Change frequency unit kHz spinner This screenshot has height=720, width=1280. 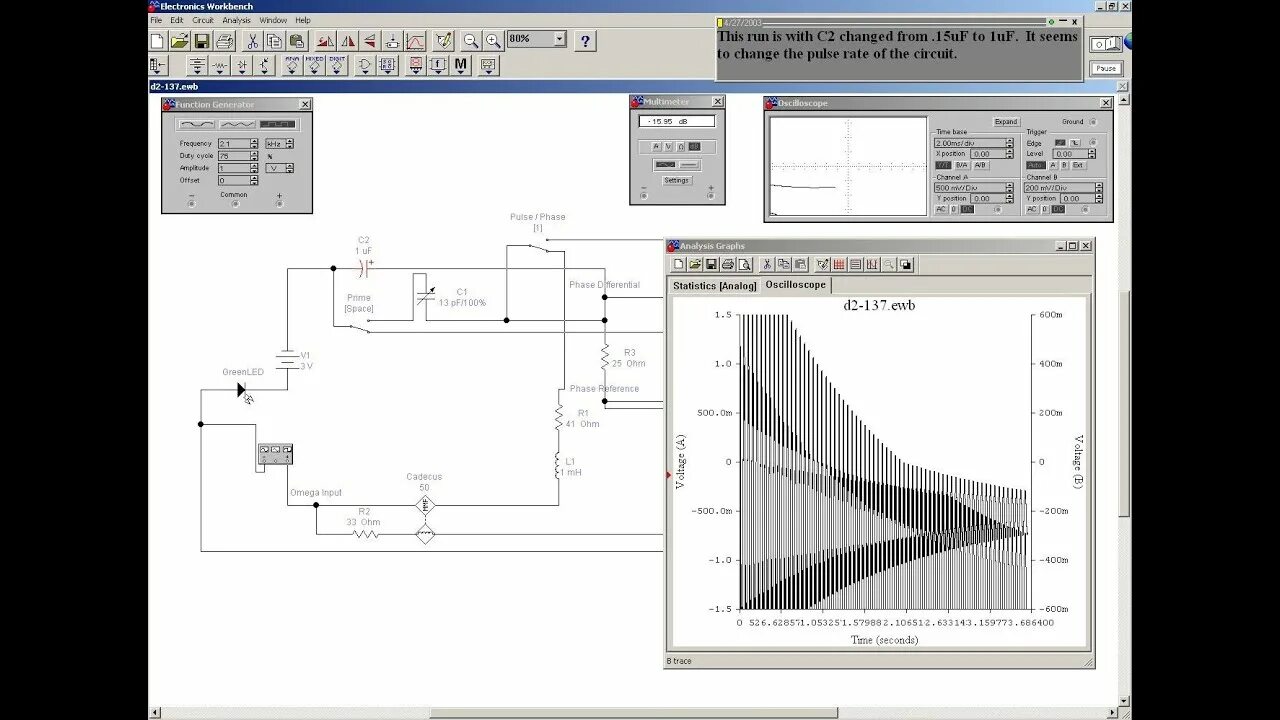(x=290, y=144)
